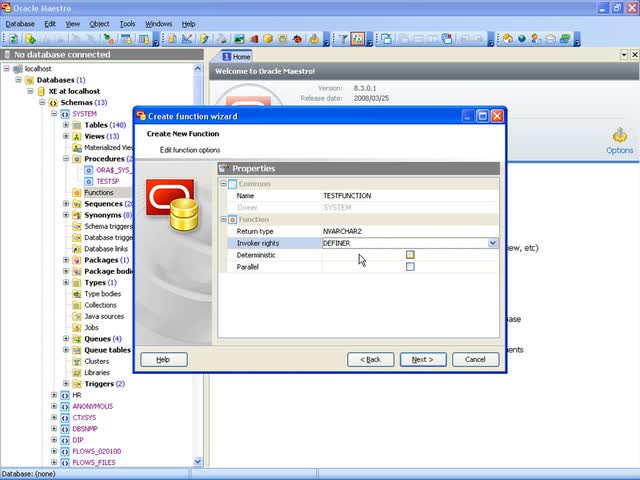This screenshot has width=640, height=480.
Task: Click the house home toolbar icon
Action: point(507,39)
